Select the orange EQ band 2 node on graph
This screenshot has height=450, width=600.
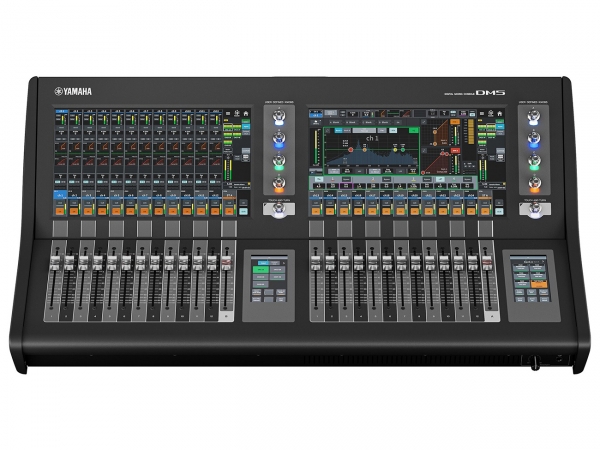click(x=364, y=150)
